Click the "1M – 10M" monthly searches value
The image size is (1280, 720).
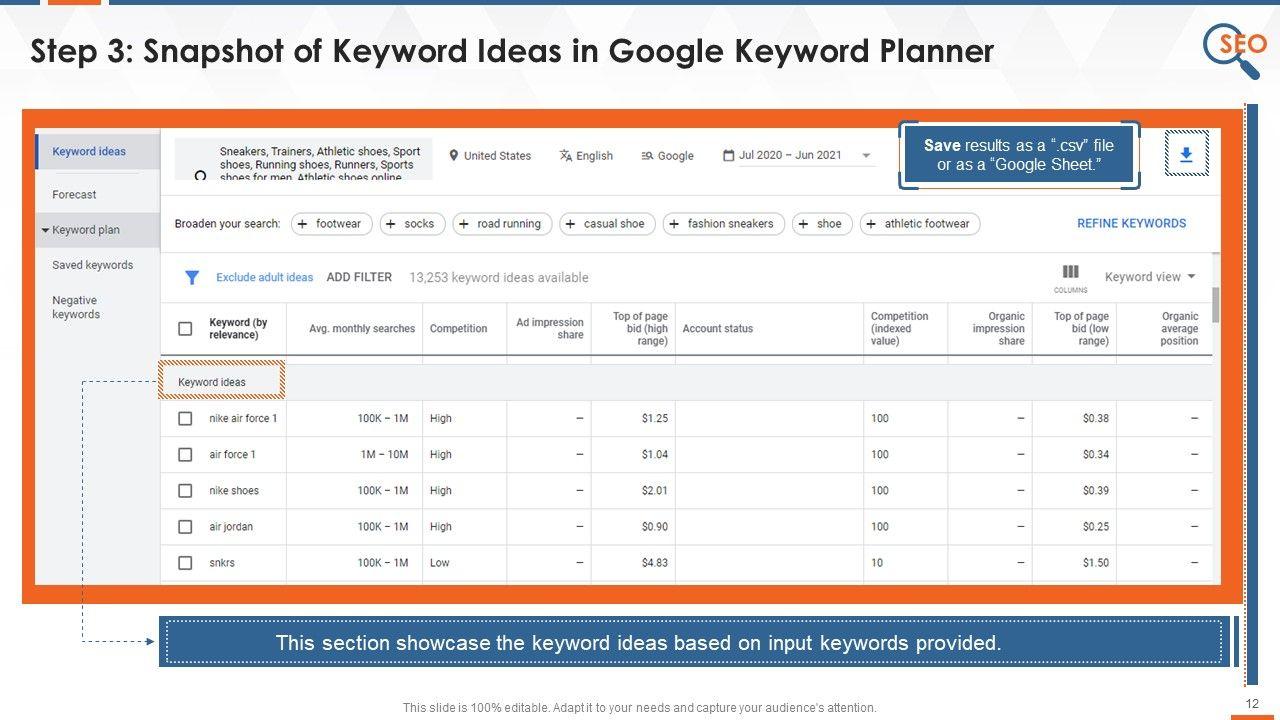pos(384,455)
